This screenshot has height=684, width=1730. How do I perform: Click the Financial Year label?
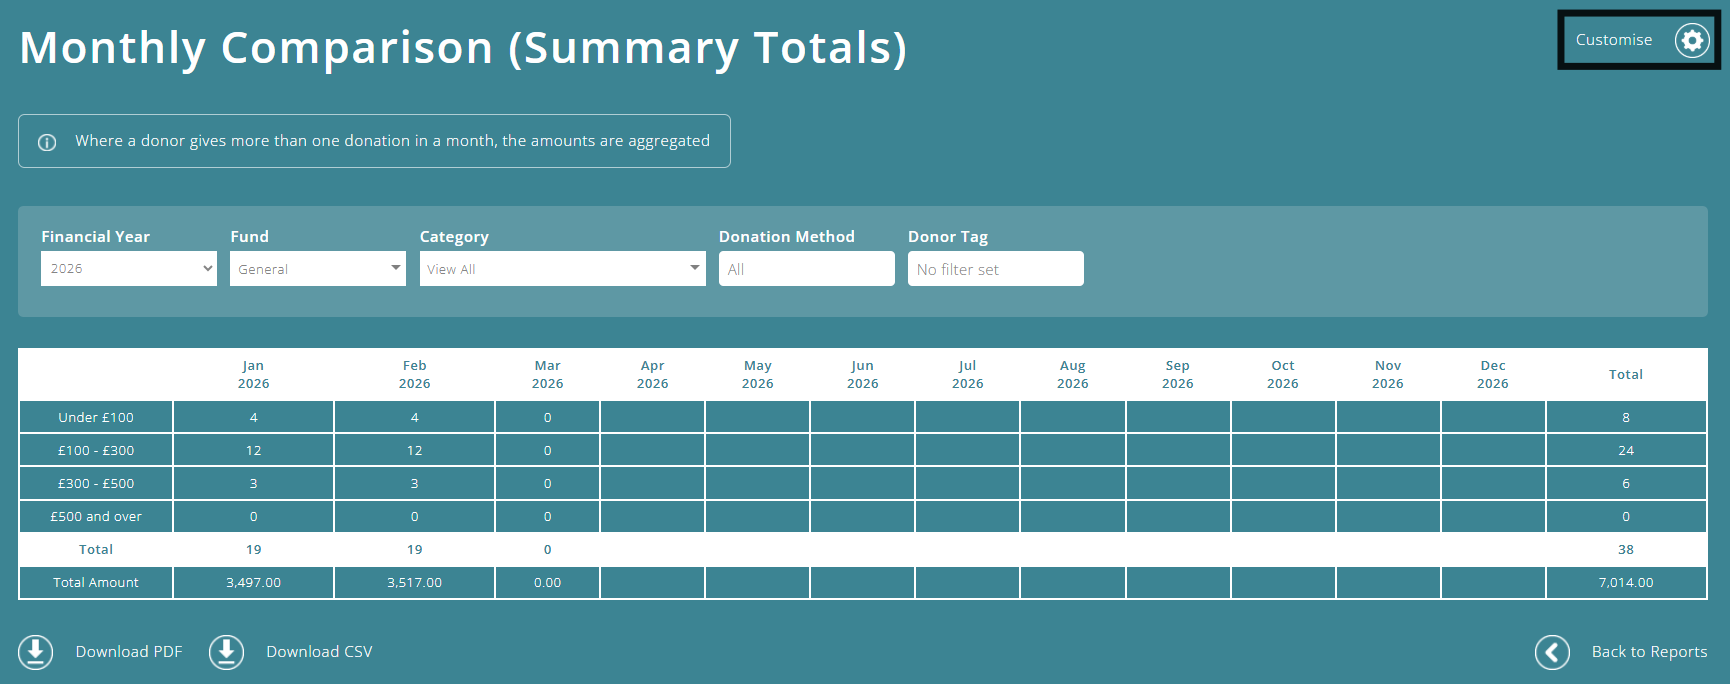point(95,237)
